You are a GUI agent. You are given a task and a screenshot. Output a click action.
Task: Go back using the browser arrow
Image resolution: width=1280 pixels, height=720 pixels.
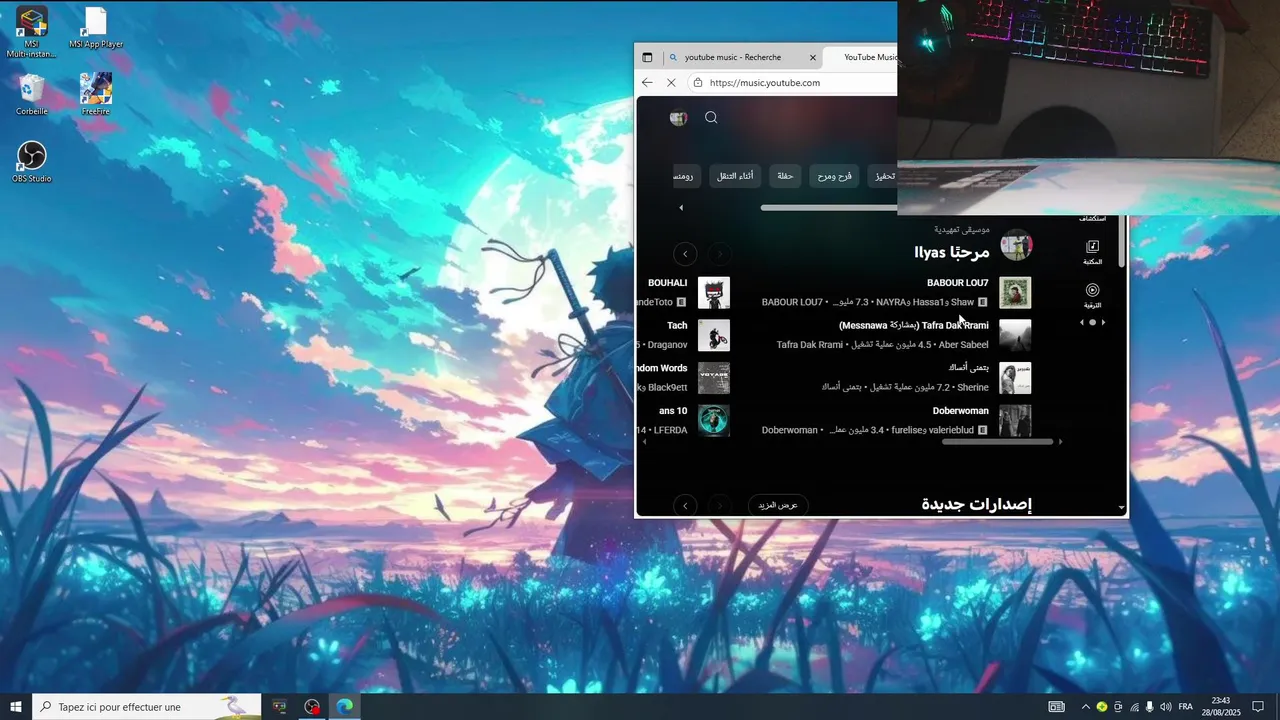[647, 83]
